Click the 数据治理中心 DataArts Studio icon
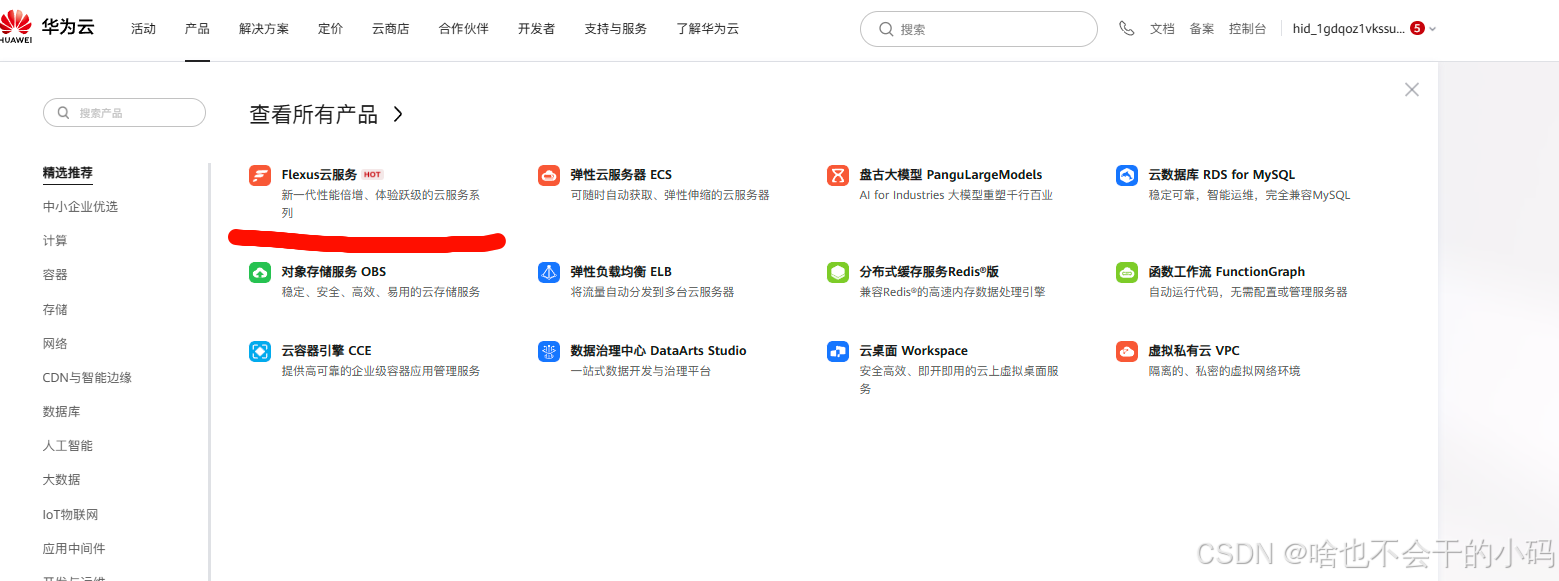The image size is (1559, 581). [x=549, y=351]
